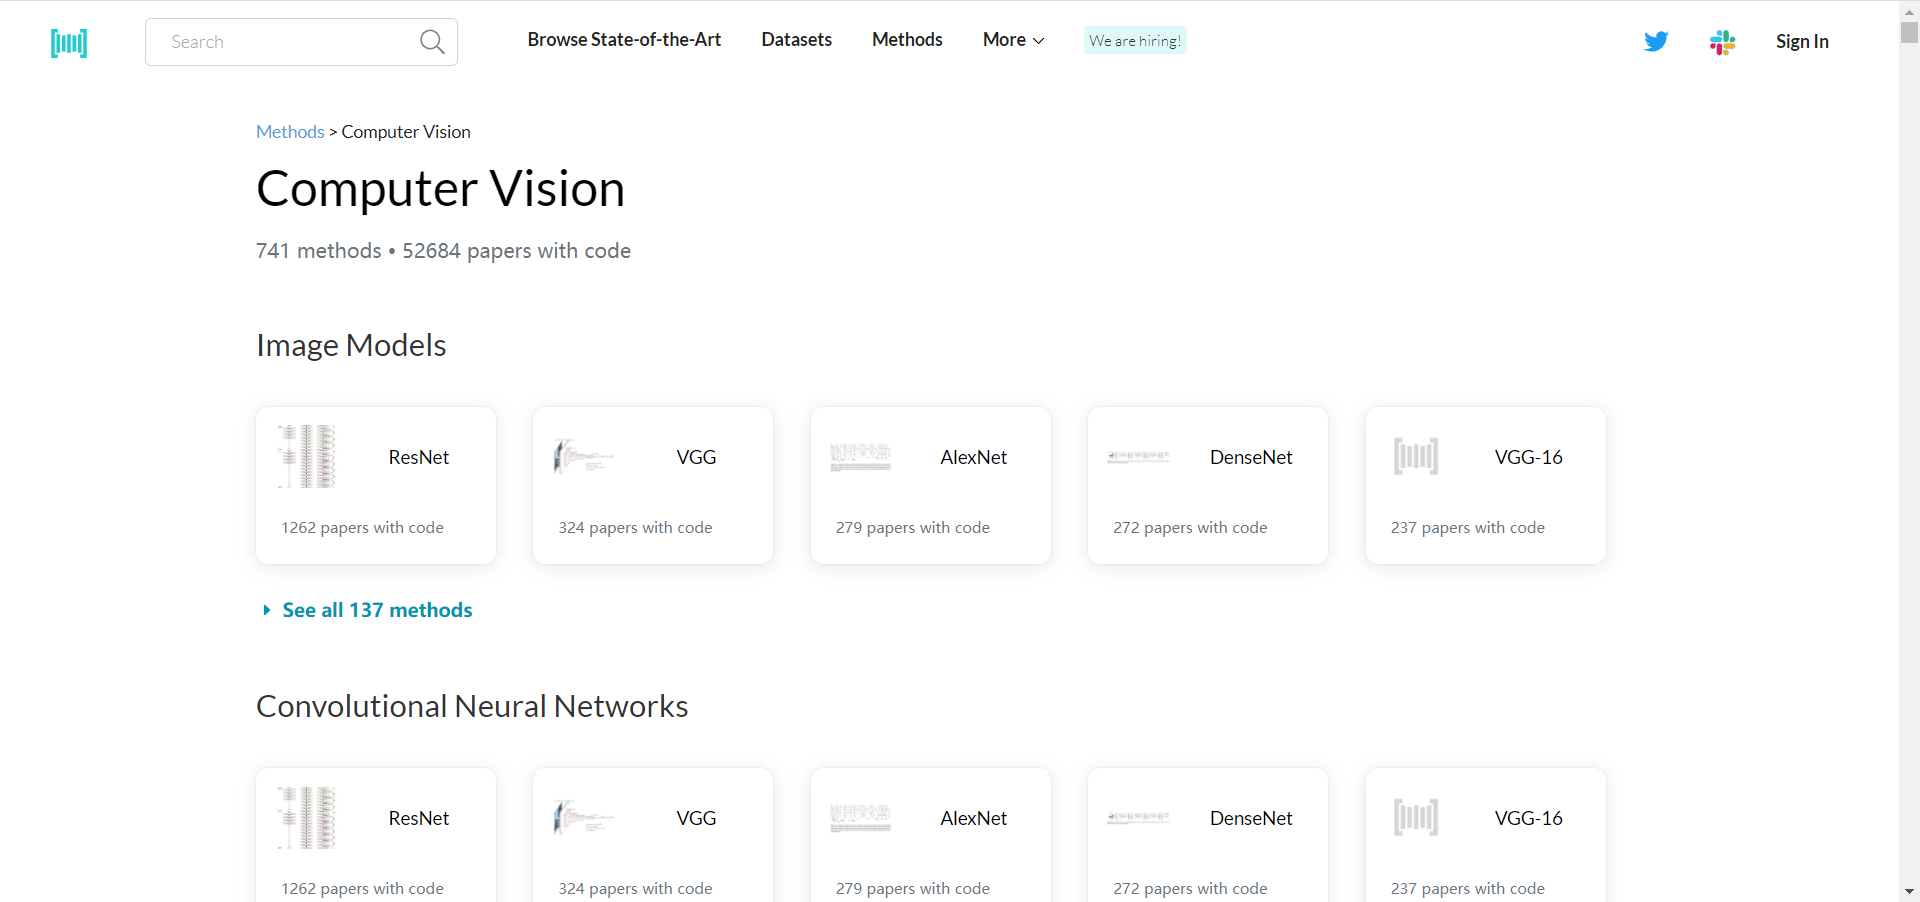Open ResNet thumbnail in Image Models
Viewport: 1920px width, 902px height.
[307, 457]
